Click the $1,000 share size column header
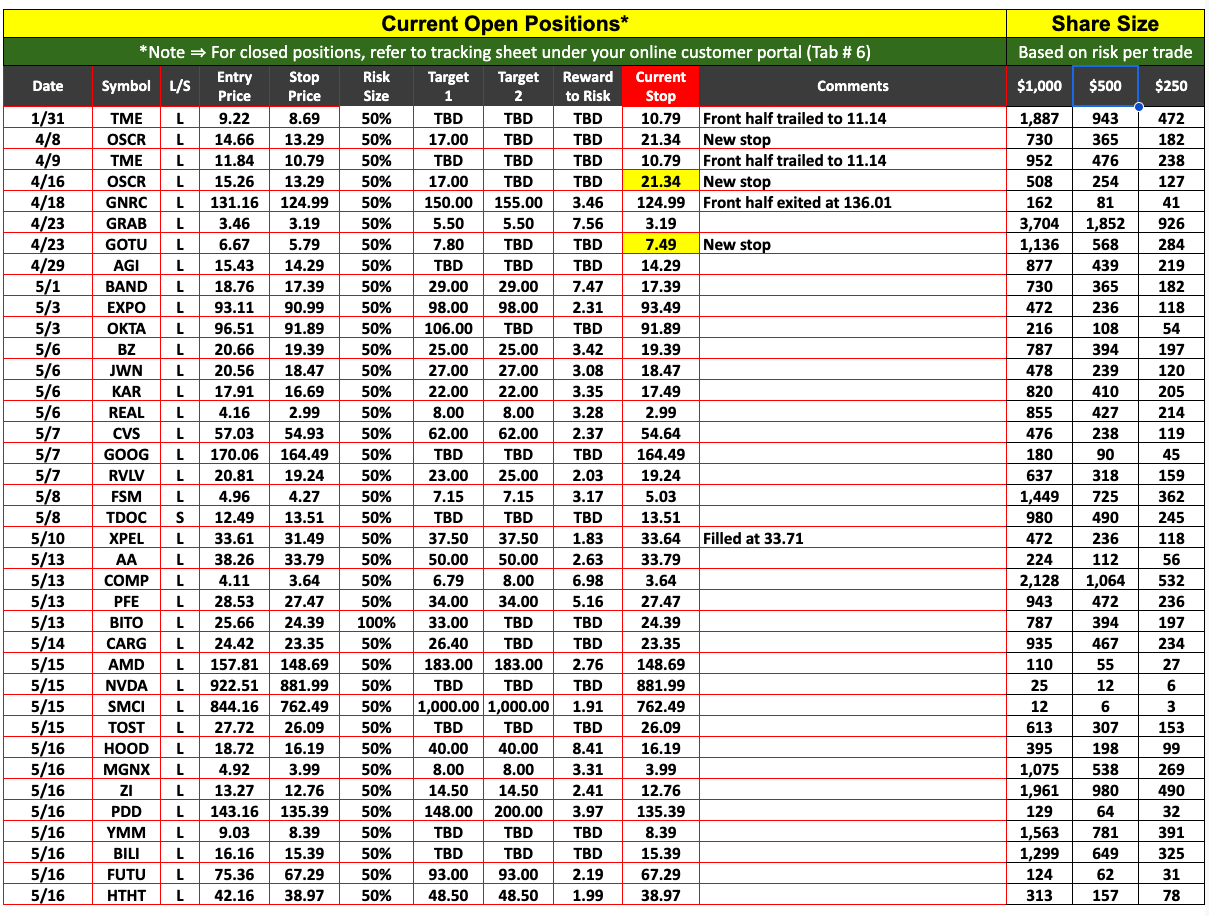This screenshot has height=916, width=1209. [x=1039, y=86]
